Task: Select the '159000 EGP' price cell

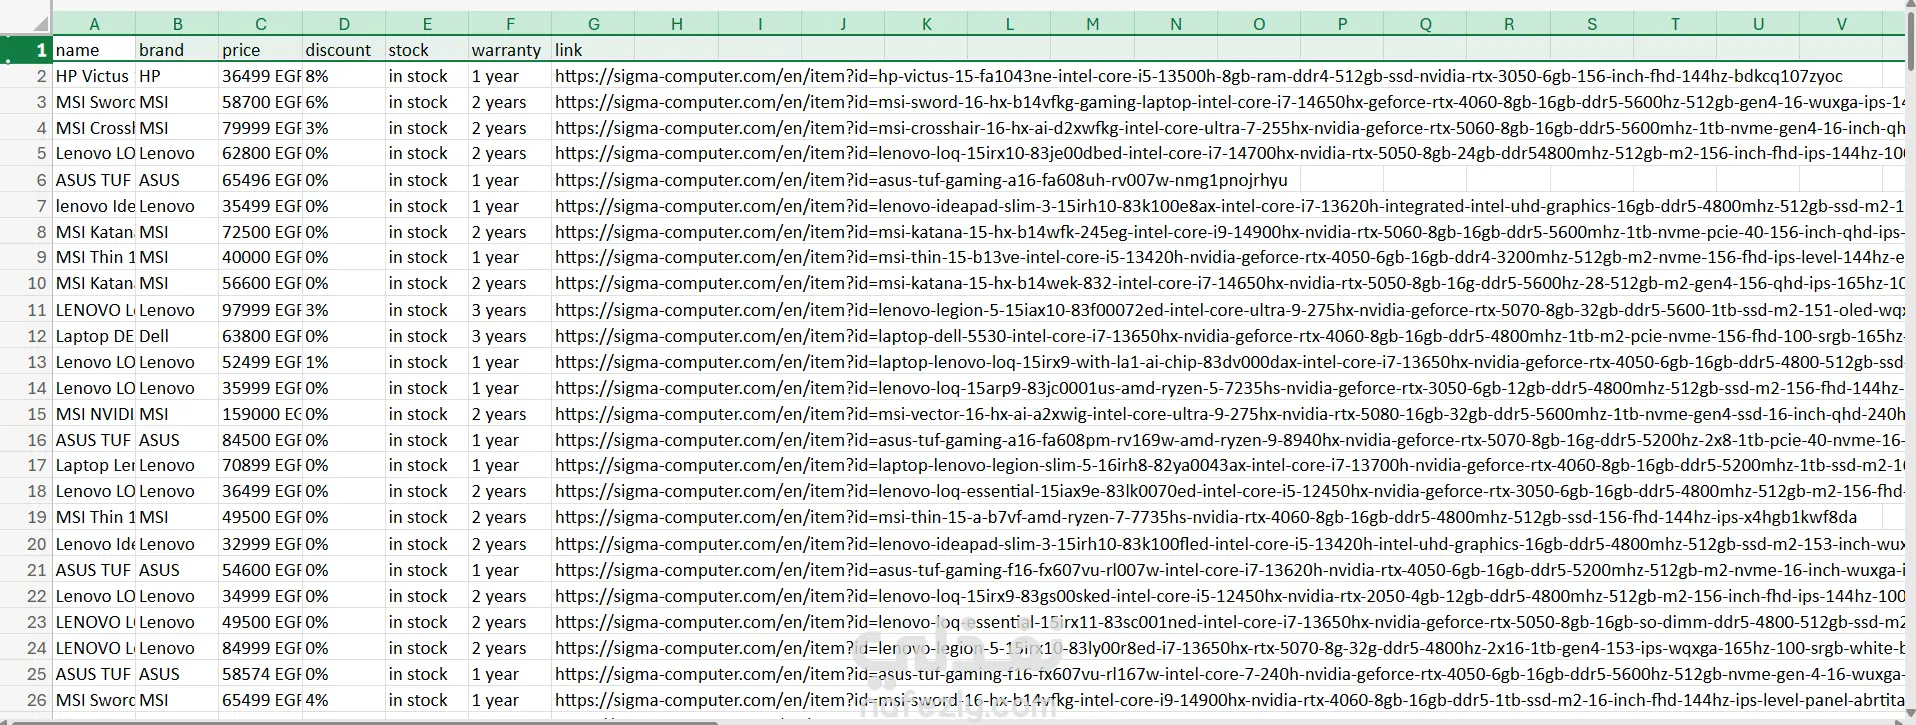Action: click(x=260, y=414)
